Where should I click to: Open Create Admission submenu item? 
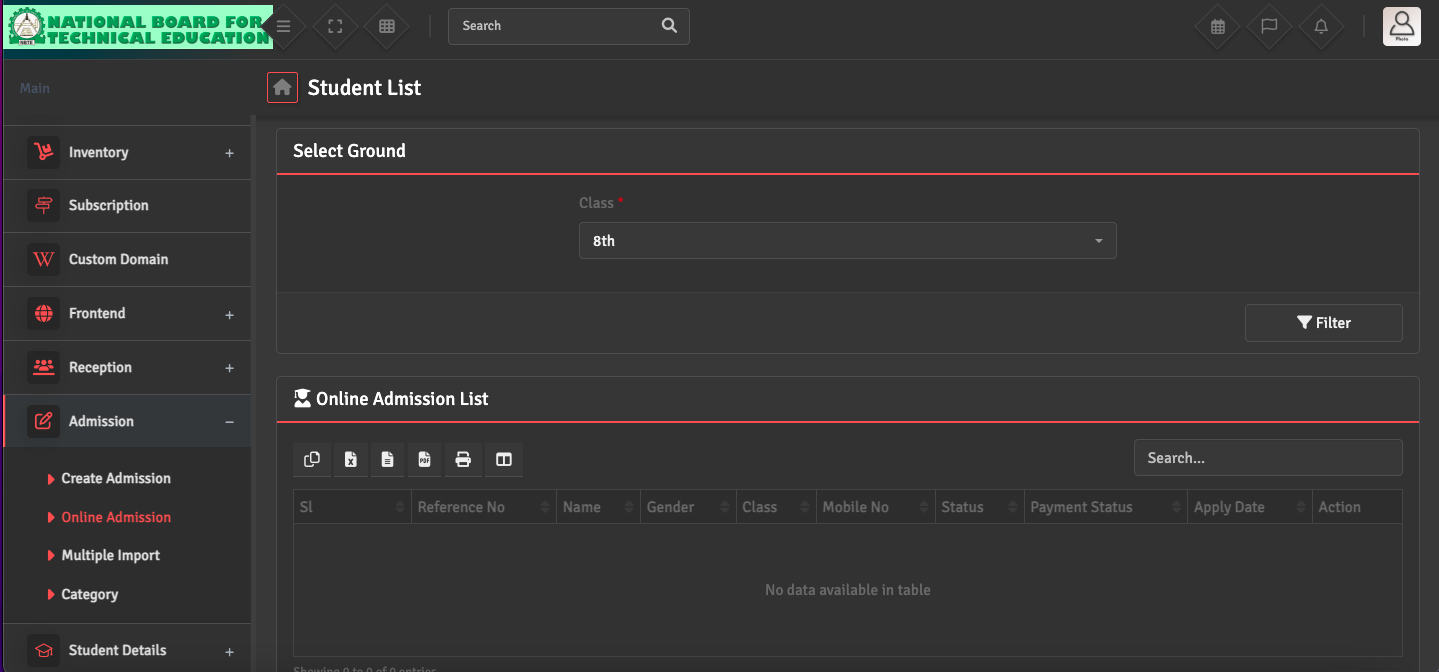[x=116, y=479]
